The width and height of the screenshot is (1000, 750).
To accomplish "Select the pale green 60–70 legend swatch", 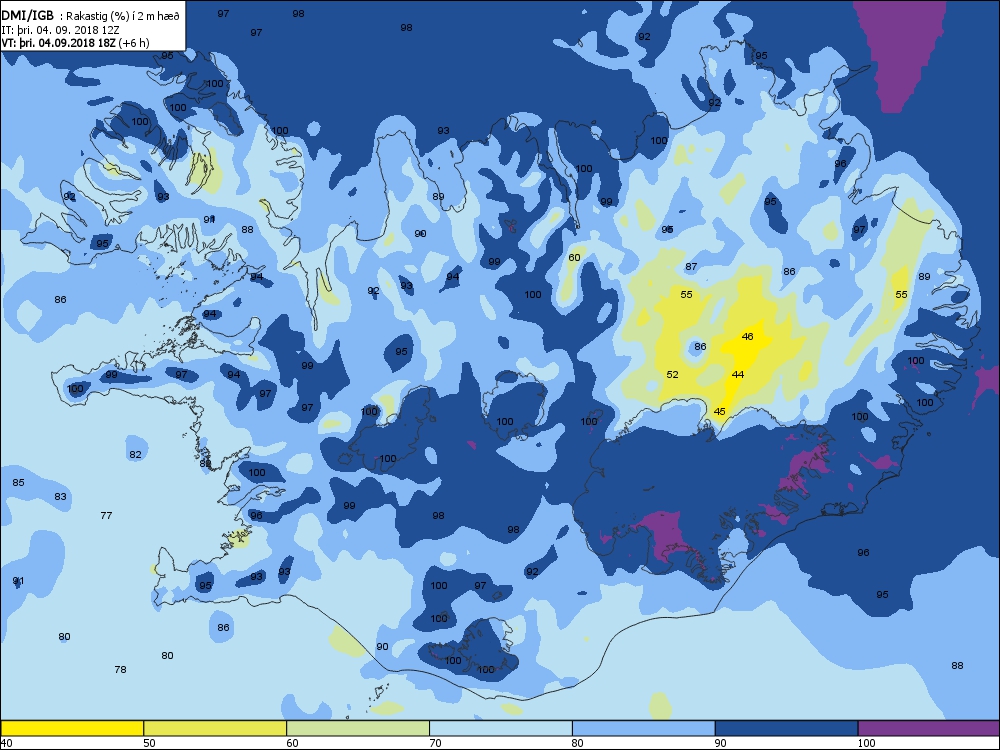I will (358, 728).
